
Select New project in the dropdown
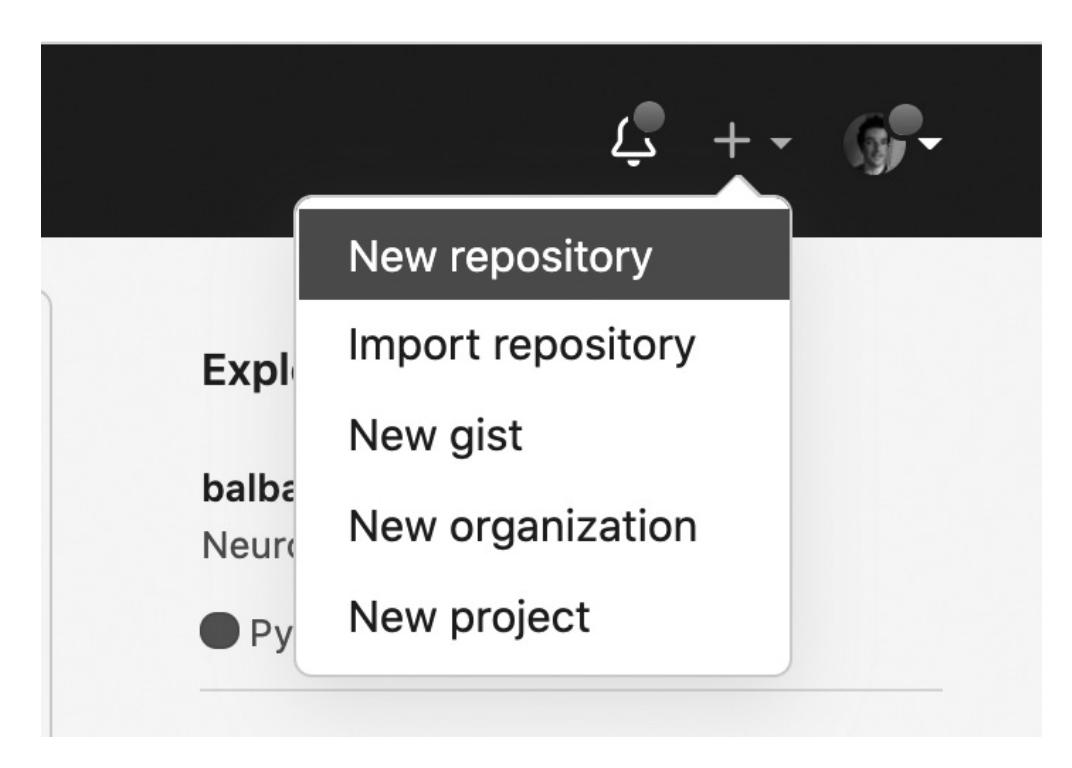(x=468, y=617)
